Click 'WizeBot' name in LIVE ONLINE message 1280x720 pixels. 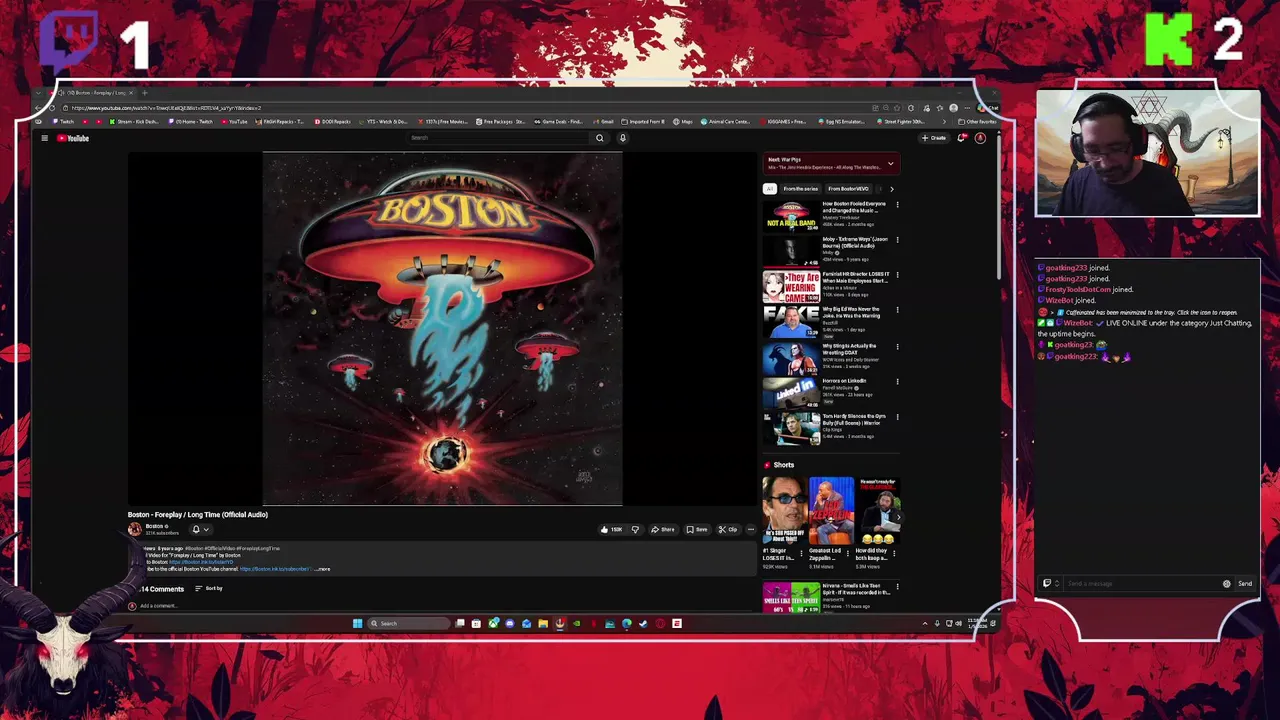point(1078,323)
